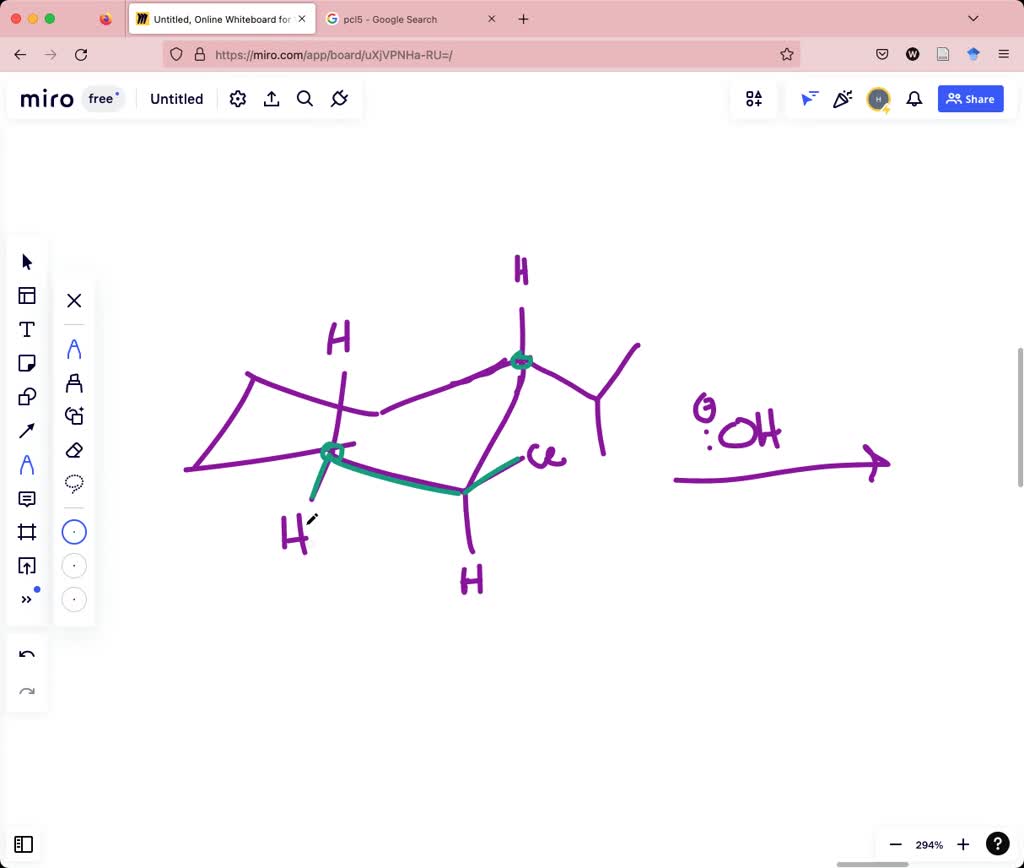
Task: Open the Sticky note tool
Action: pyautogui.click(x=26, y=362)
